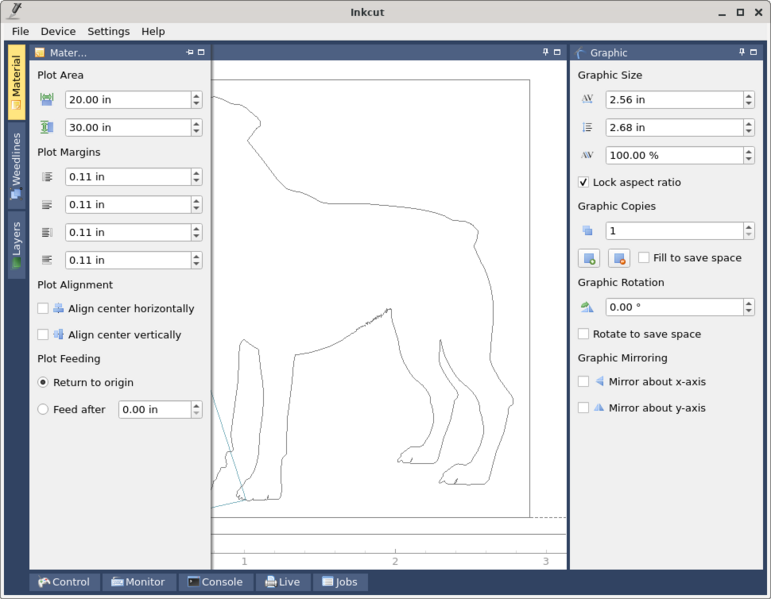Image resolution: width=771 pixels, height=599 pixels.
Task: Click the Material panel title icon
Action: click(x=40, y=53)
